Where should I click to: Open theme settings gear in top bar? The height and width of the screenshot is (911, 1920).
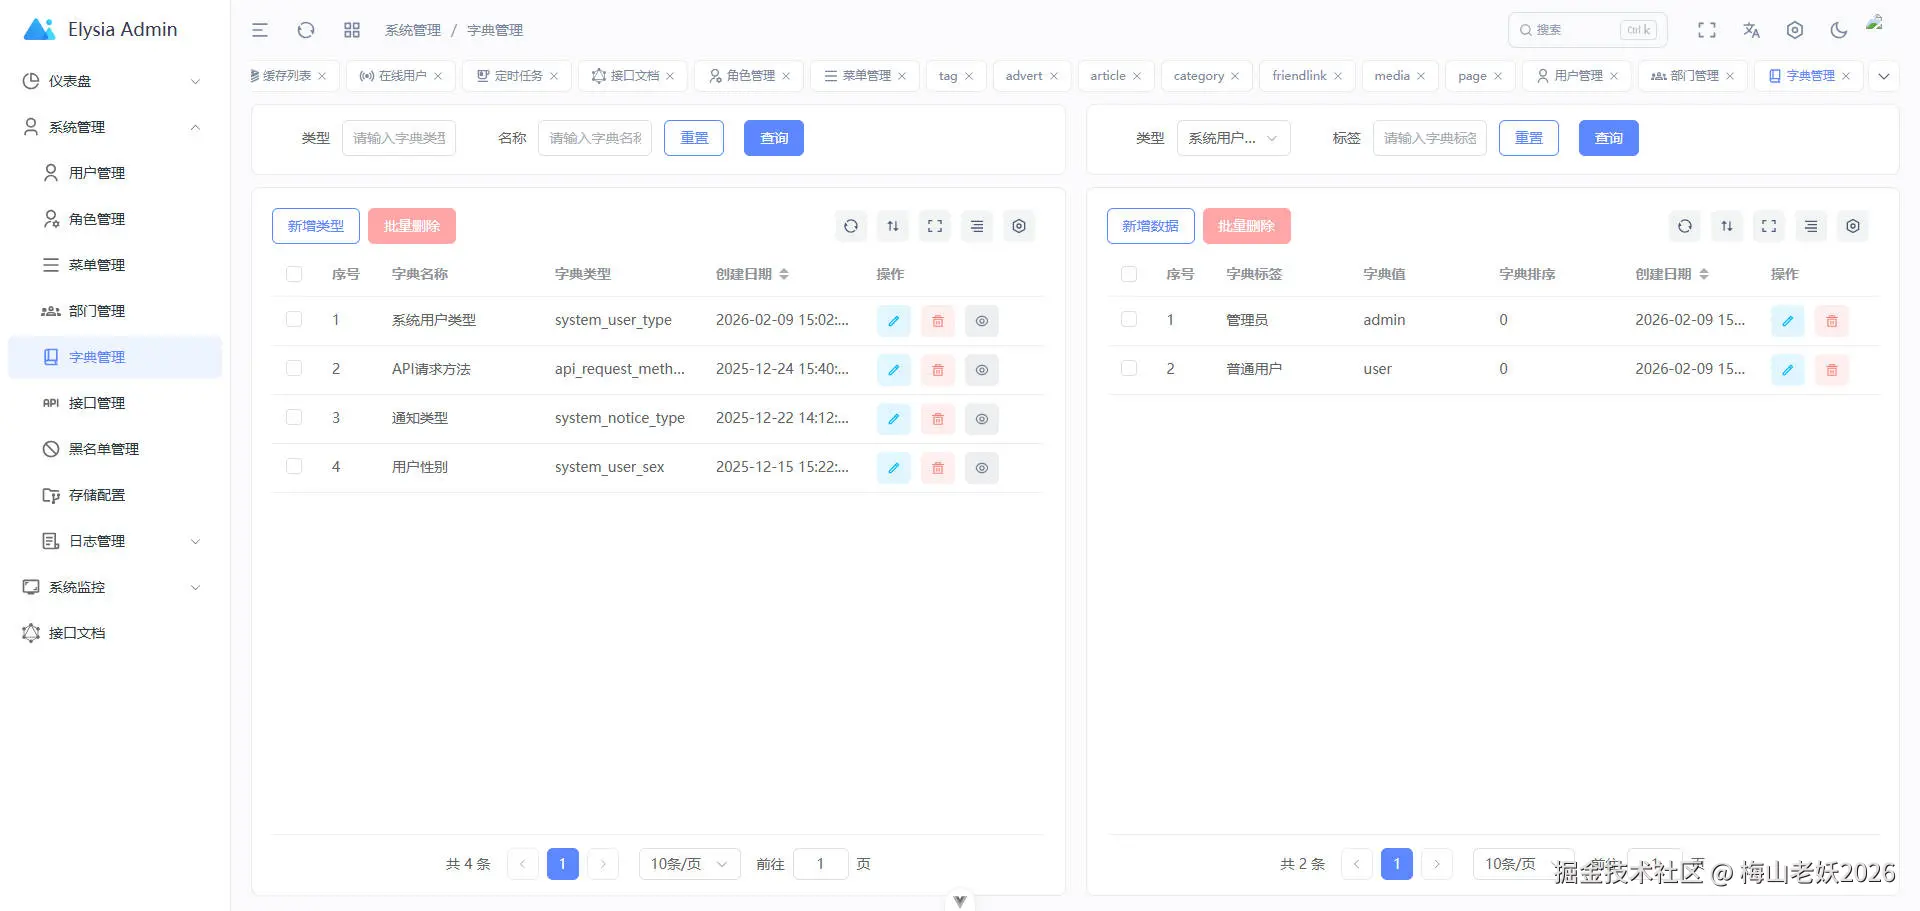[x=1795, y=30]
